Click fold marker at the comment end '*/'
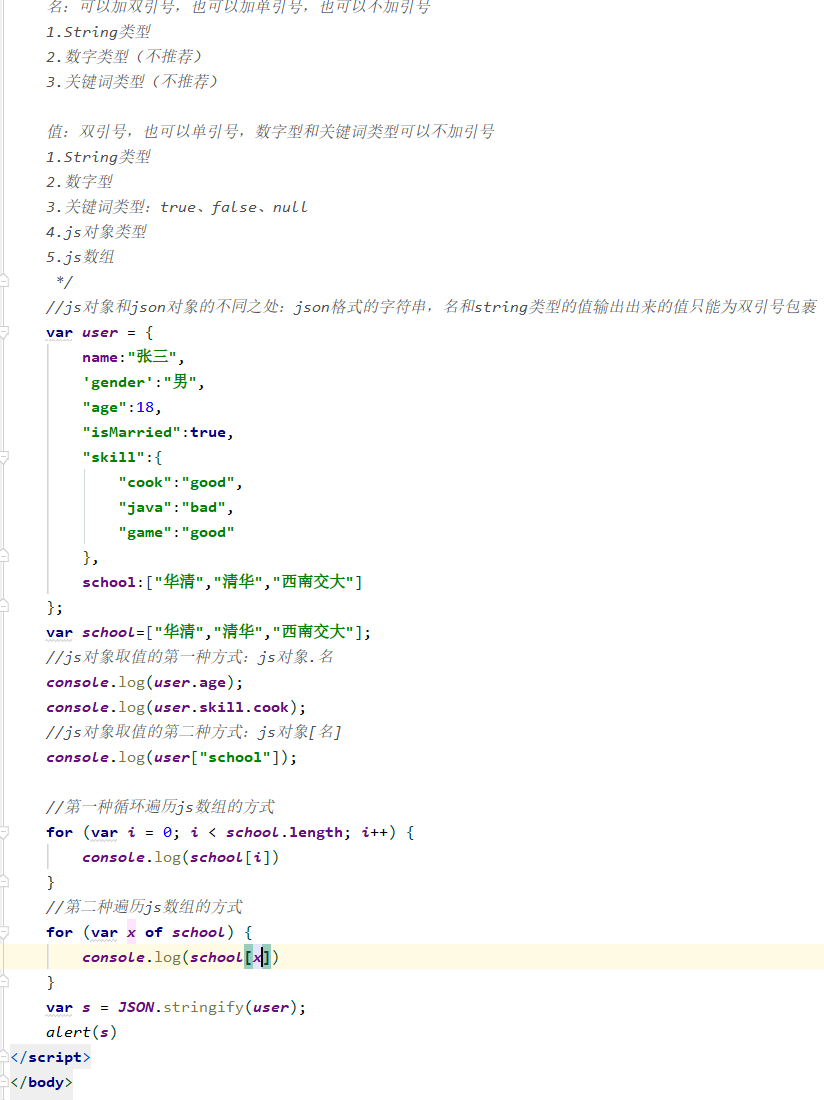This screenshot has width=824, height=1100. (4, 281)
